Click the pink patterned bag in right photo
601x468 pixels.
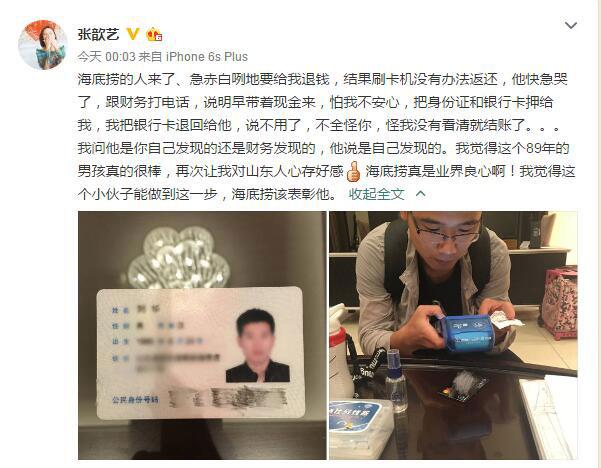pos(559,303)
